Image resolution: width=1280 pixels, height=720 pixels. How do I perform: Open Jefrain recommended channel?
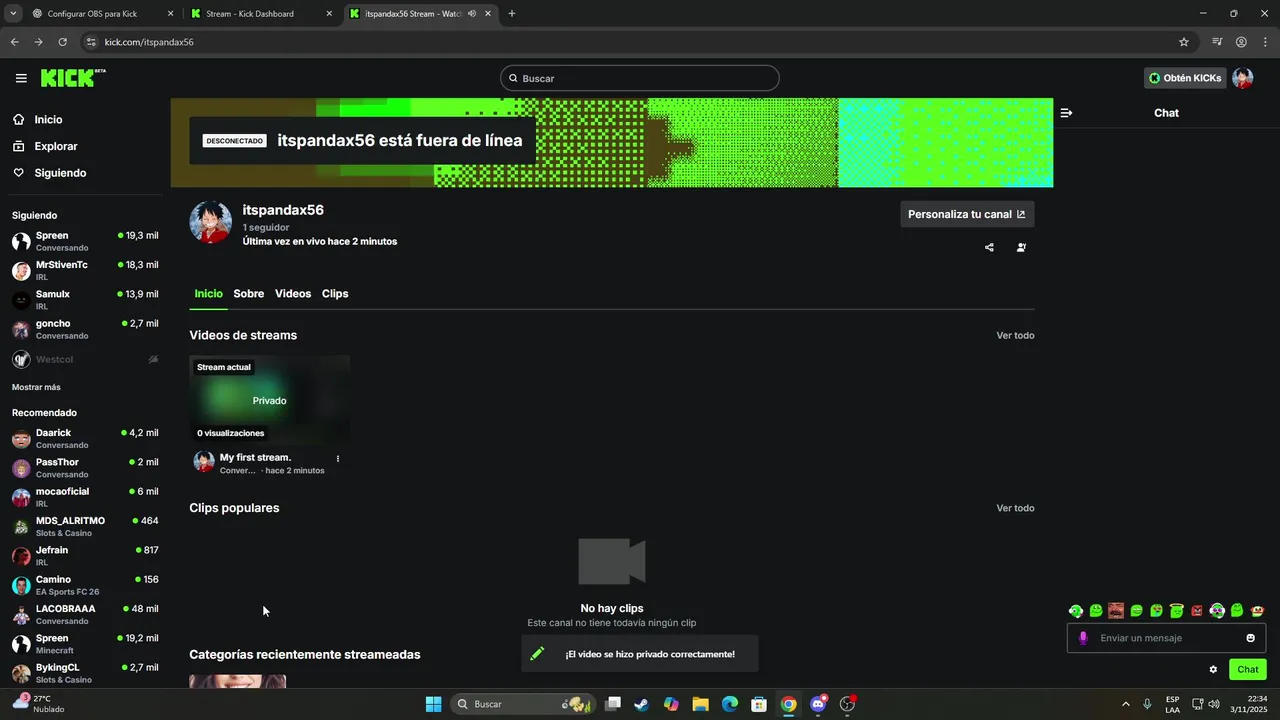tap(85, 556)
